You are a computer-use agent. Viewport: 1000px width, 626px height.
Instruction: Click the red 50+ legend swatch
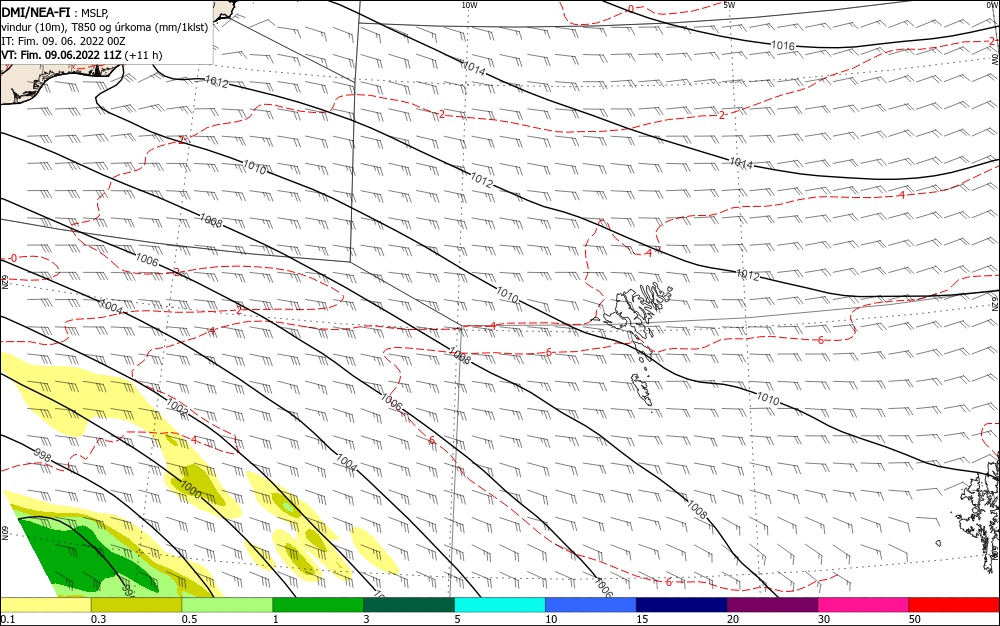[954, 604]
